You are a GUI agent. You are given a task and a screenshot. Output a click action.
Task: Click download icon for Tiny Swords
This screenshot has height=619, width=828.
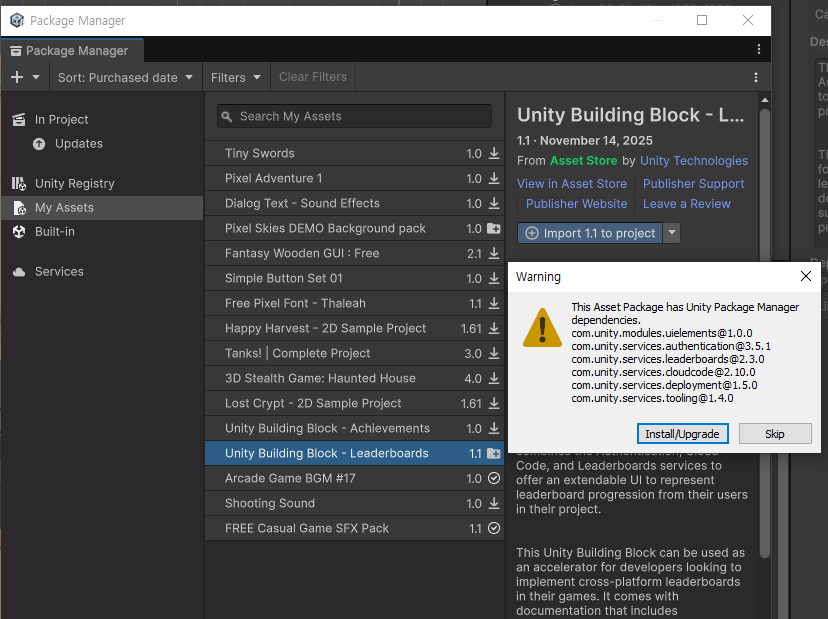click(494, 153)
